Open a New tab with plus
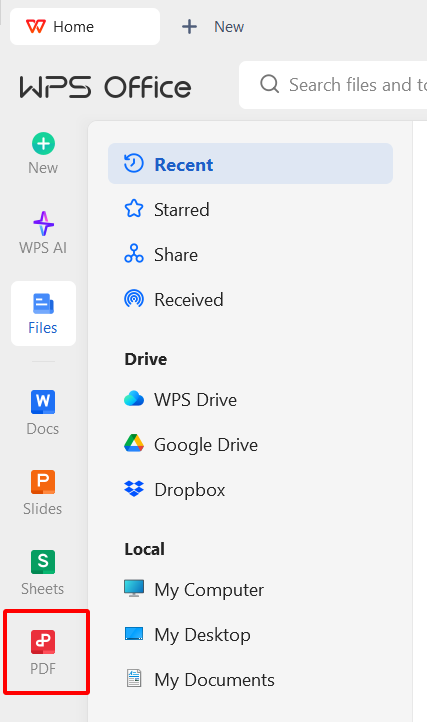This screenshot has height=722, width=427. pyautogui.click(x=213, y=27)
